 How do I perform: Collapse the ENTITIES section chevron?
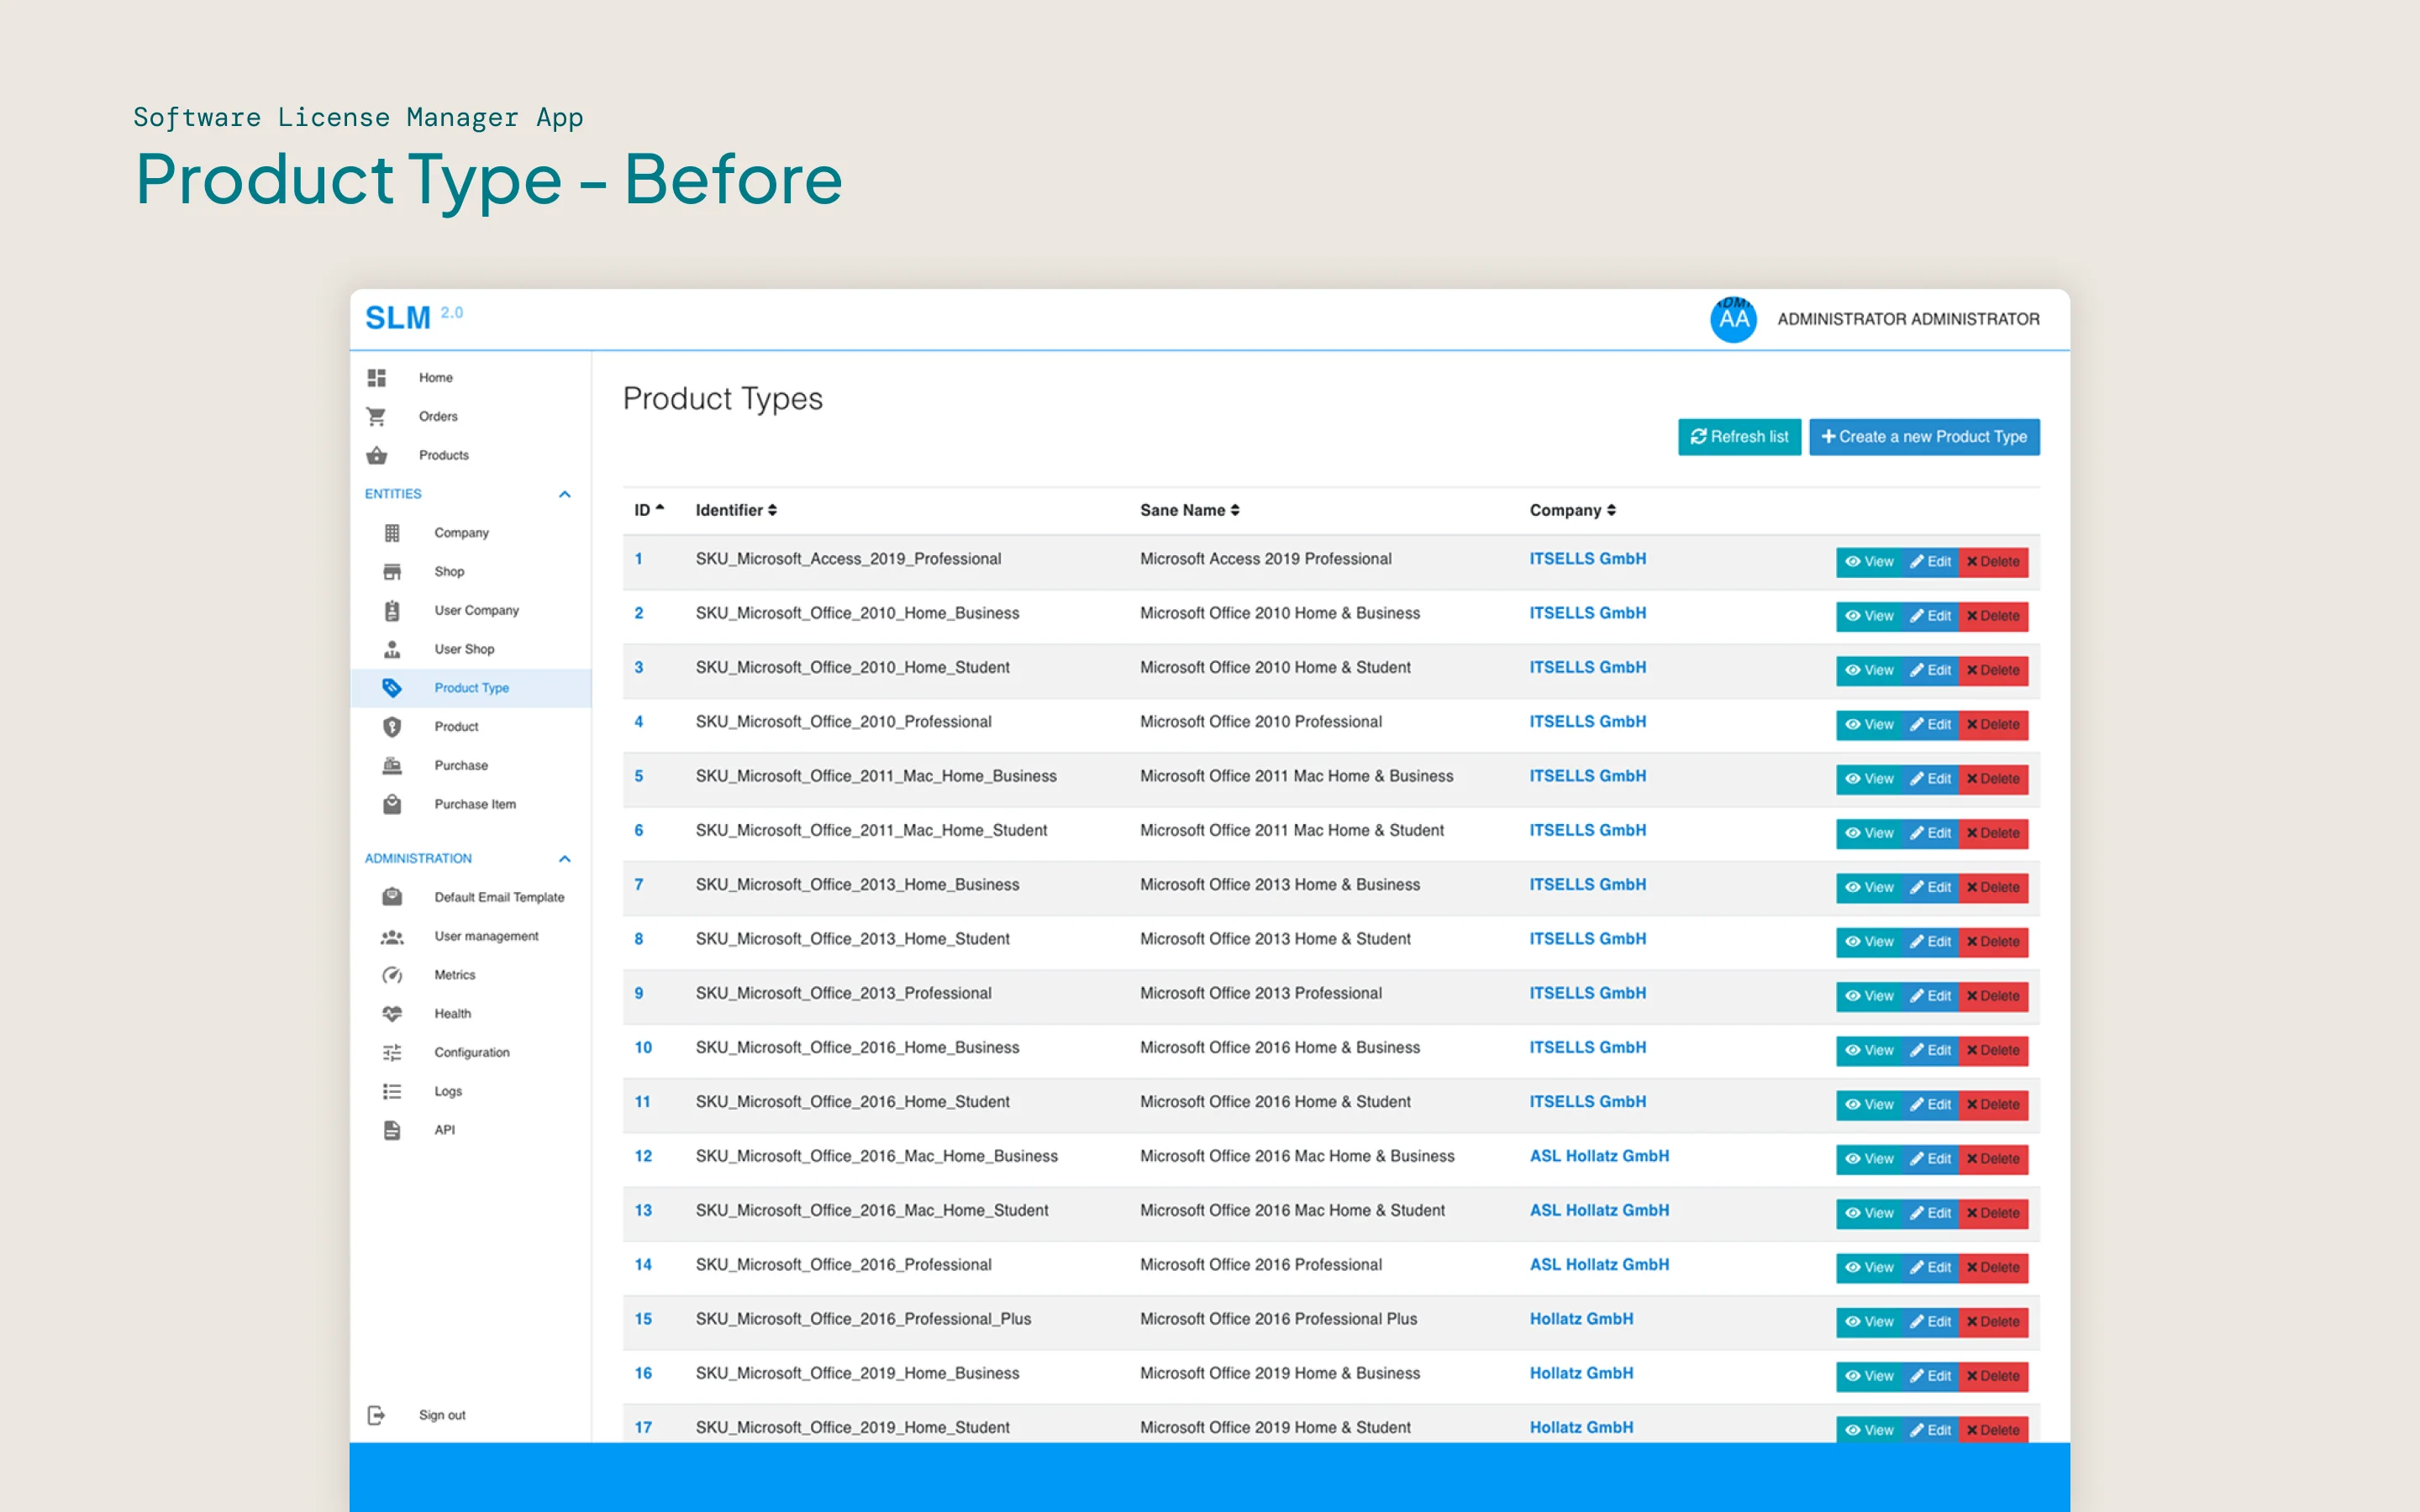click(564, 494)
